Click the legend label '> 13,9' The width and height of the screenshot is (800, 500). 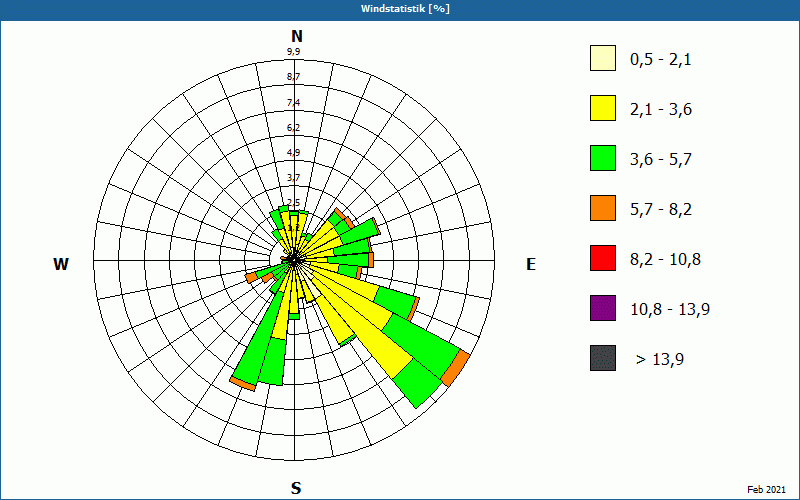[x=660, y=360]
